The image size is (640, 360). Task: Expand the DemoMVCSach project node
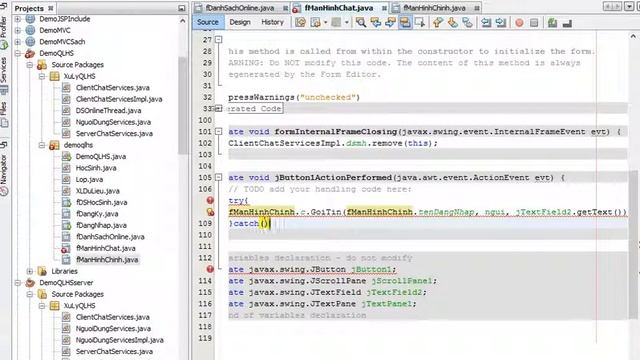(x=18, y=42)
